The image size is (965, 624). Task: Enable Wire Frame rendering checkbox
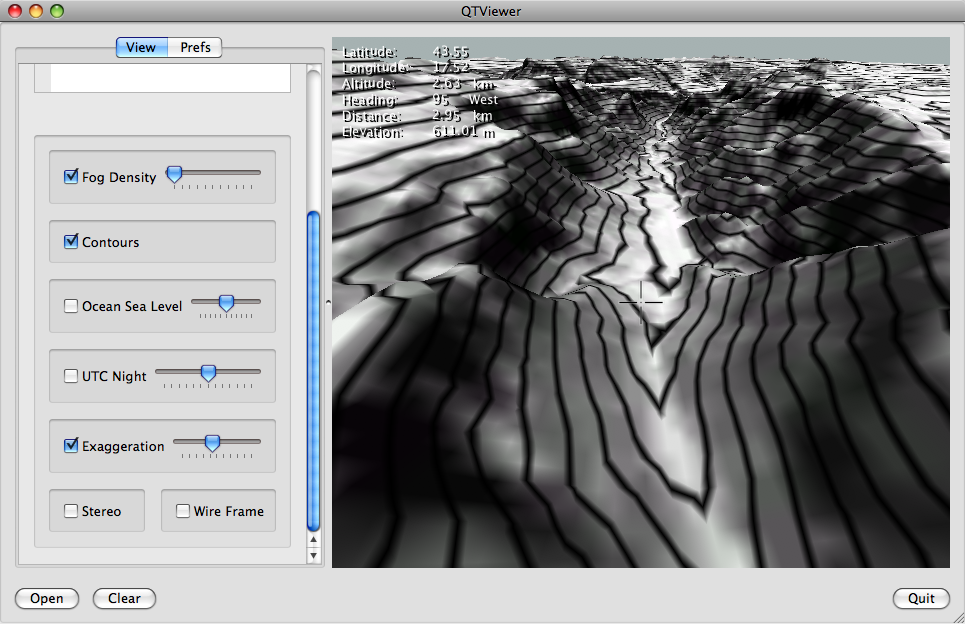(x=183, y=512)
